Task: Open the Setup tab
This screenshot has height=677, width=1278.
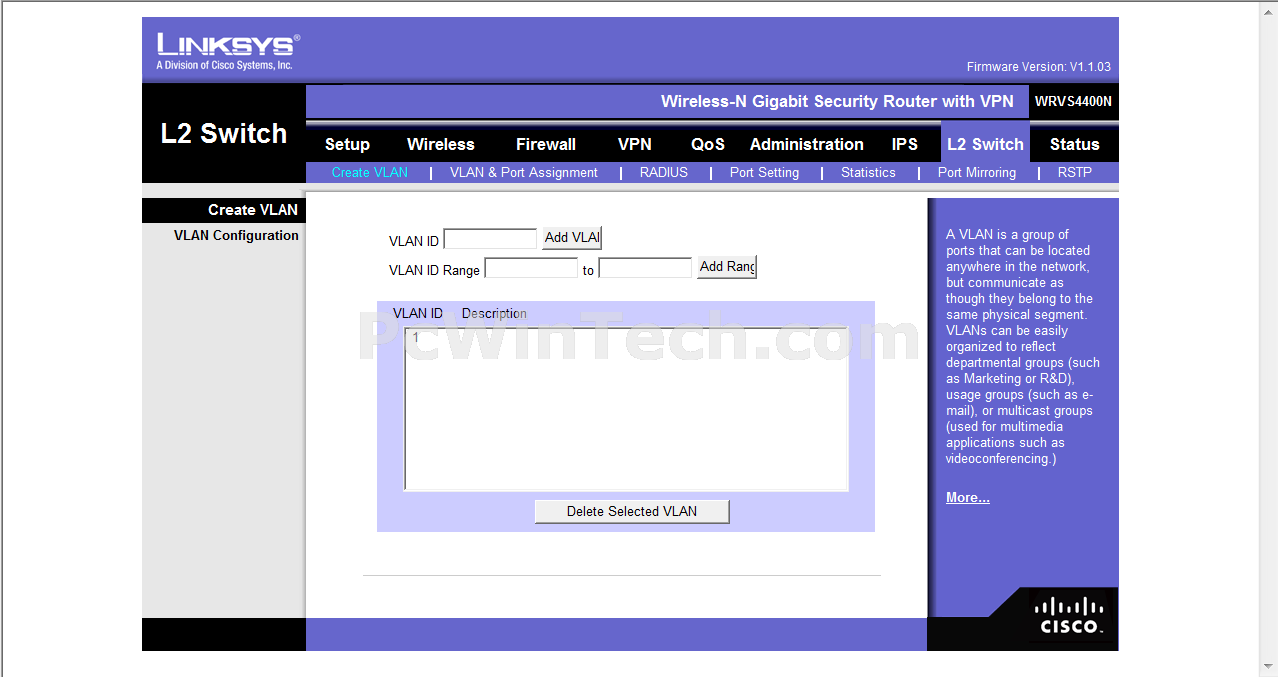Action: point(347,144)
